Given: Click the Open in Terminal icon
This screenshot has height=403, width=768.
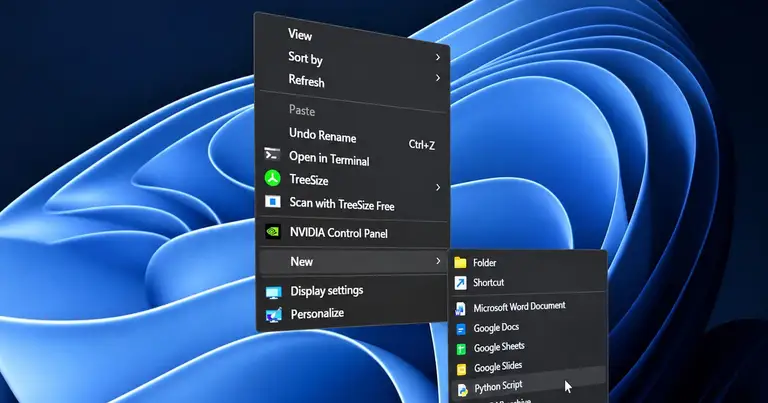Looking at the screenshot, I should coord(272,154).
